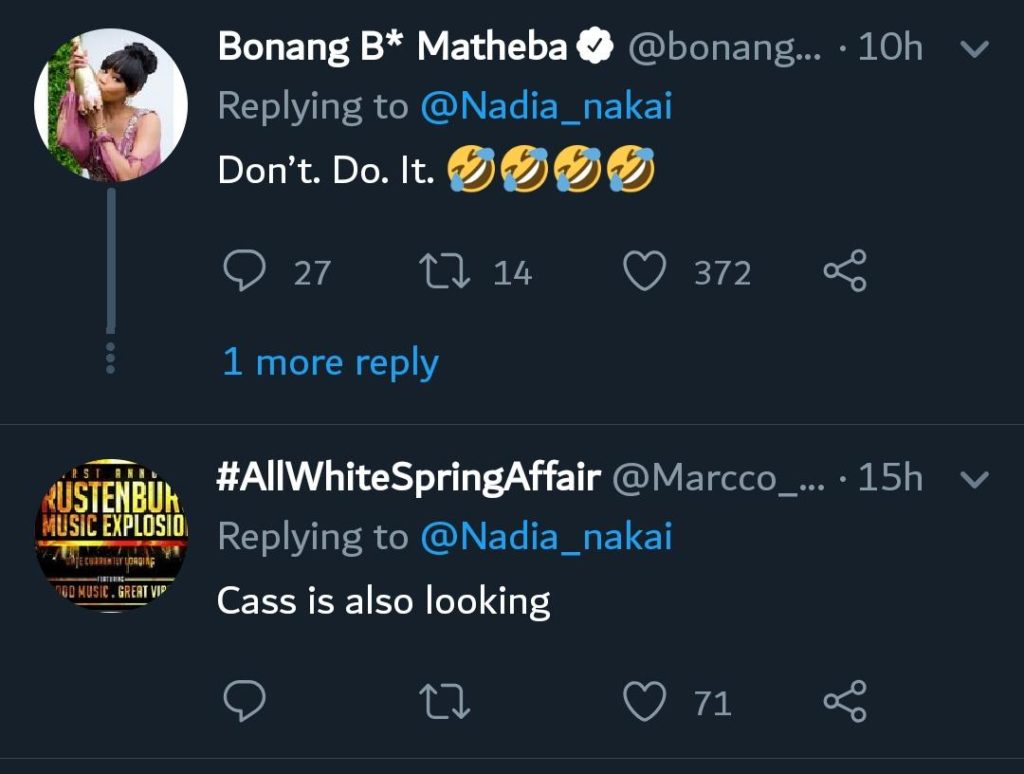View Bonang B* Matheba's profile picture
The image size is (1024, 774).
[x=111, y=105]
